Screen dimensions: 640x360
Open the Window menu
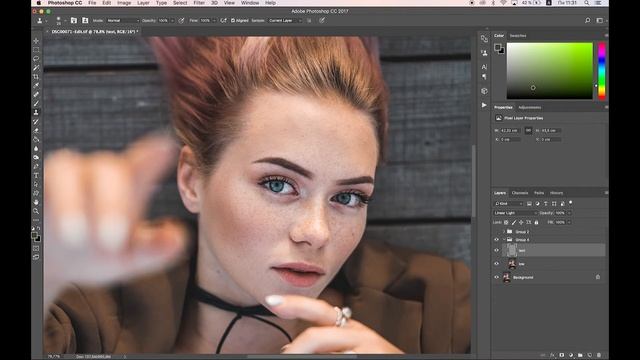(x=250, y=3)
